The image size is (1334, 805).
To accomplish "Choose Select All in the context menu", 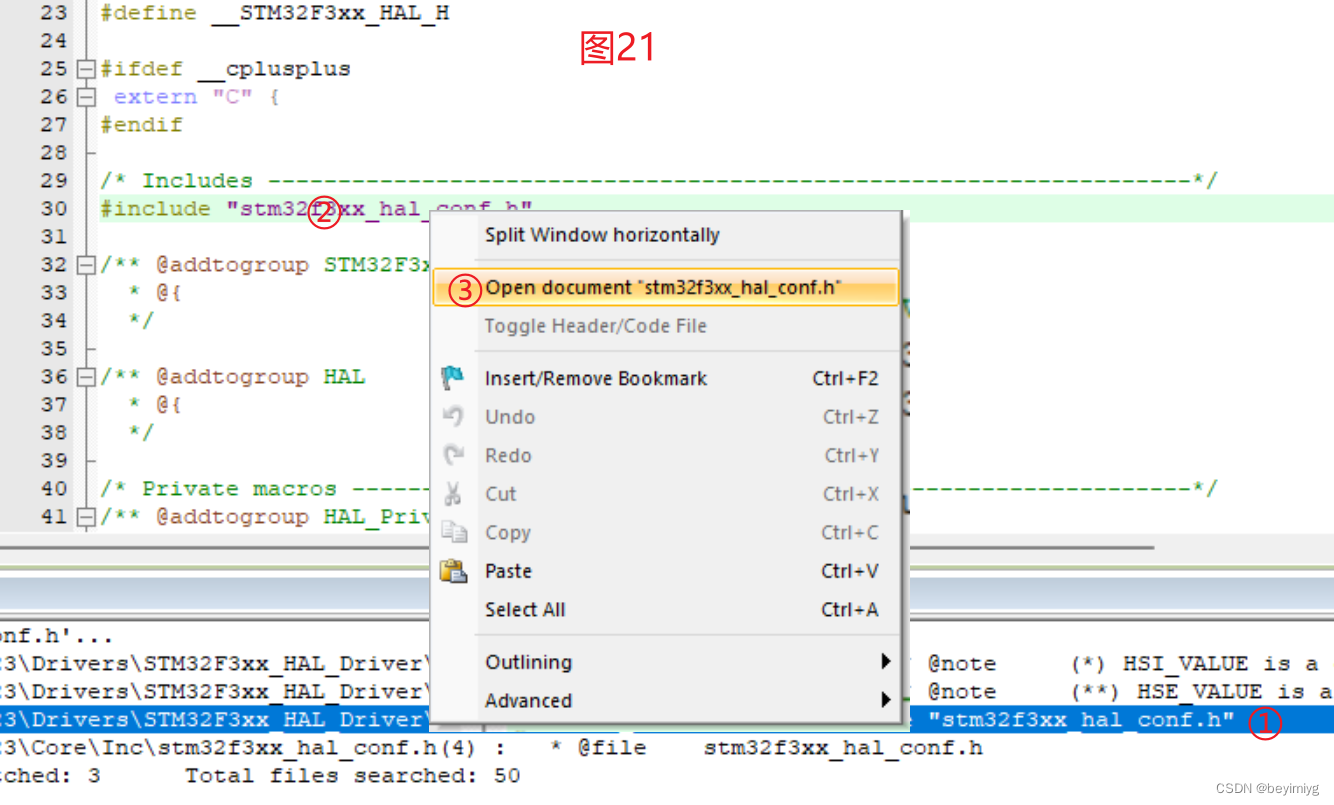I will [x=525, y=610].
